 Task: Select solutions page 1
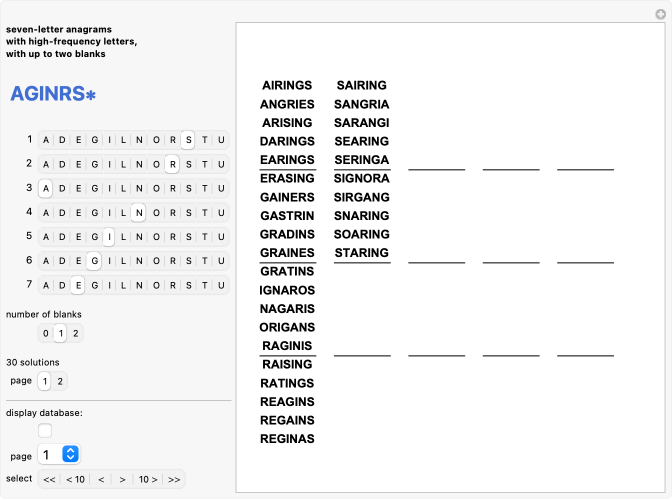click(x=45, y=381)
